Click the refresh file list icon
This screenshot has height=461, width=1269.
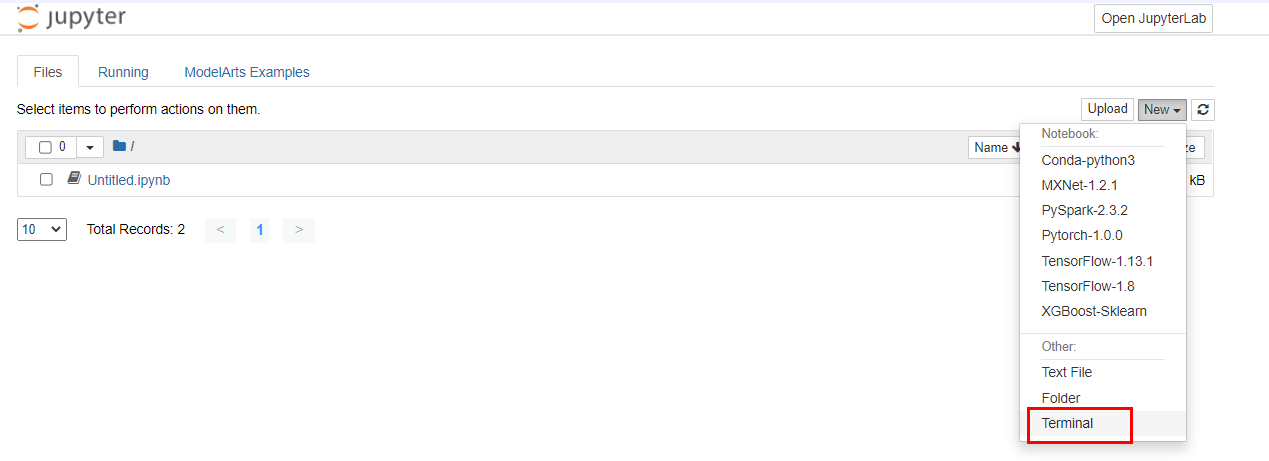(x=1203, y=110)
